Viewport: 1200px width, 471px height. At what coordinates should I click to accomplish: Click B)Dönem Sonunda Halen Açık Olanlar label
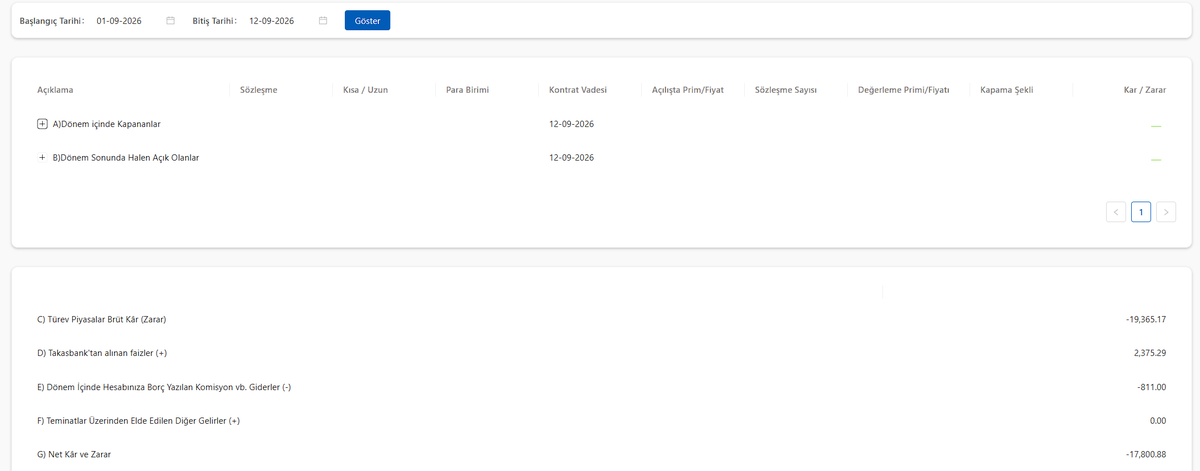pos(126,158)
